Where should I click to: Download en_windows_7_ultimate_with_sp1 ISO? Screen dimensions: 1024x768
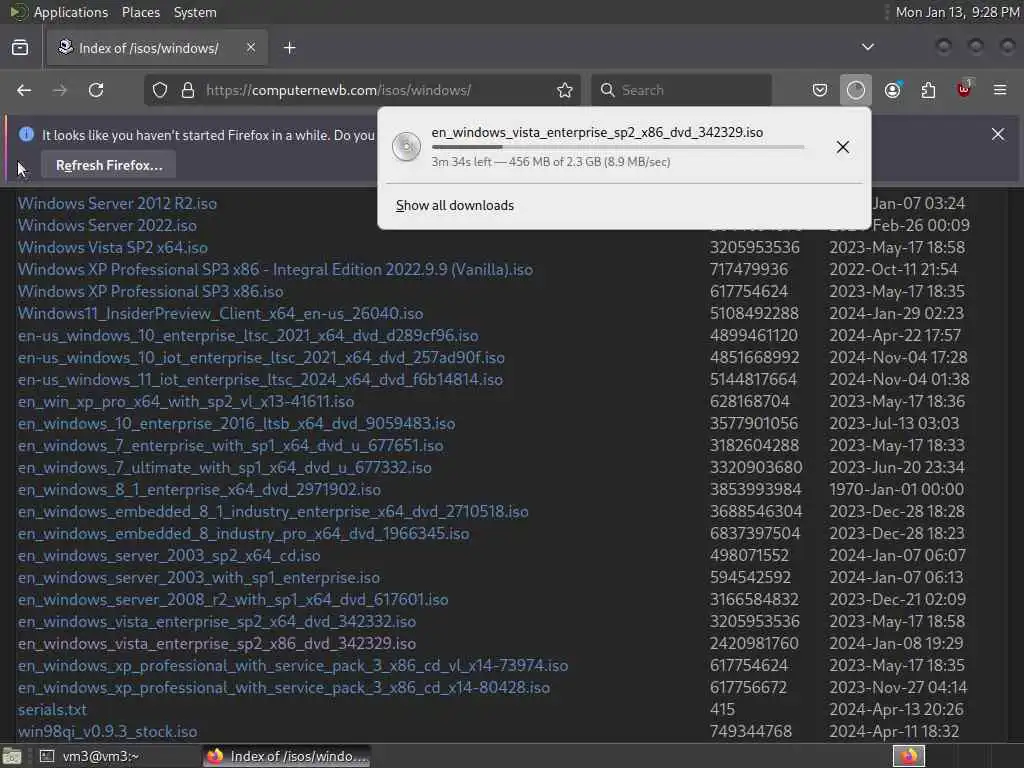(x=224, y=468)
